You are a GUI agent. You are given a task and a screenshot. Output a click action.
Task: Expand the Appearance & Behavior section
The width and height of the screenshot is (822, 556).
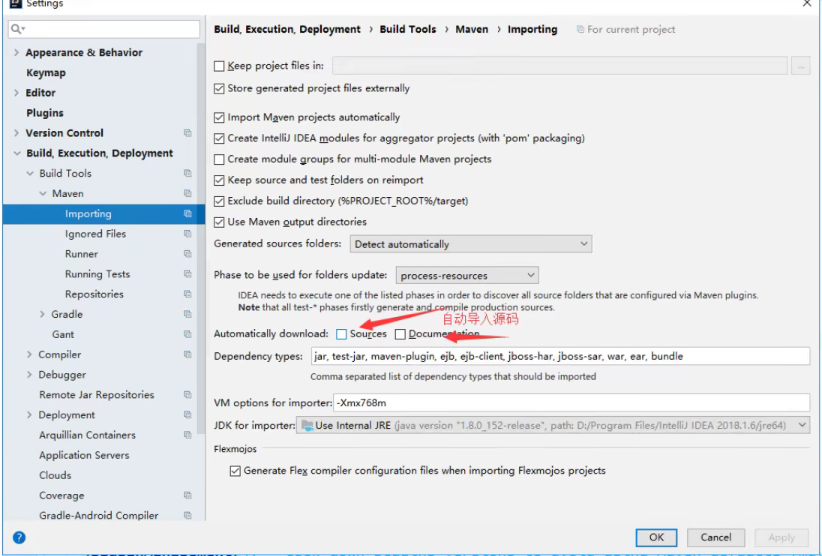click(16, 52)
